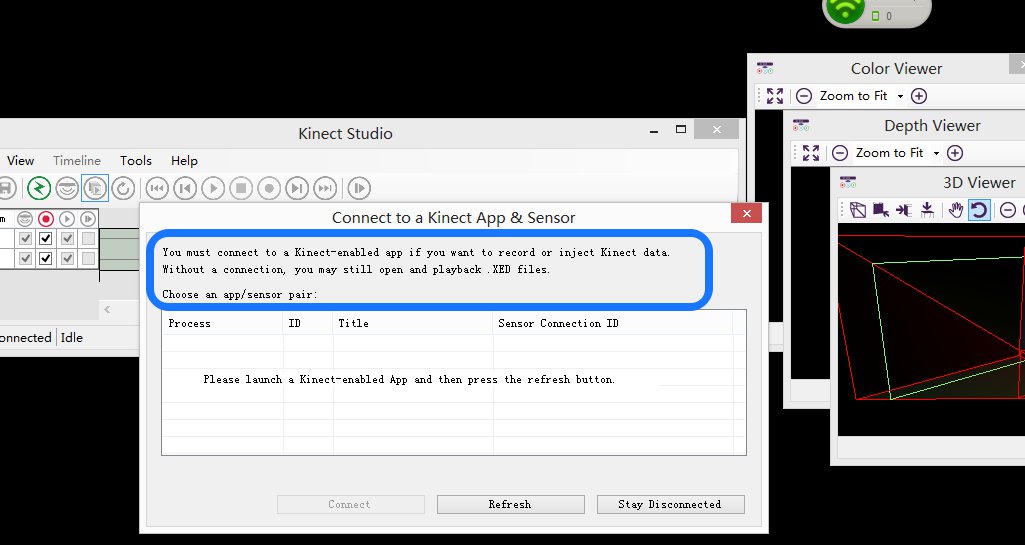This screenshot has height=545, width=1025.
Task: Click the Kinect window icon of Color Viewer
Action: [765, 68]
